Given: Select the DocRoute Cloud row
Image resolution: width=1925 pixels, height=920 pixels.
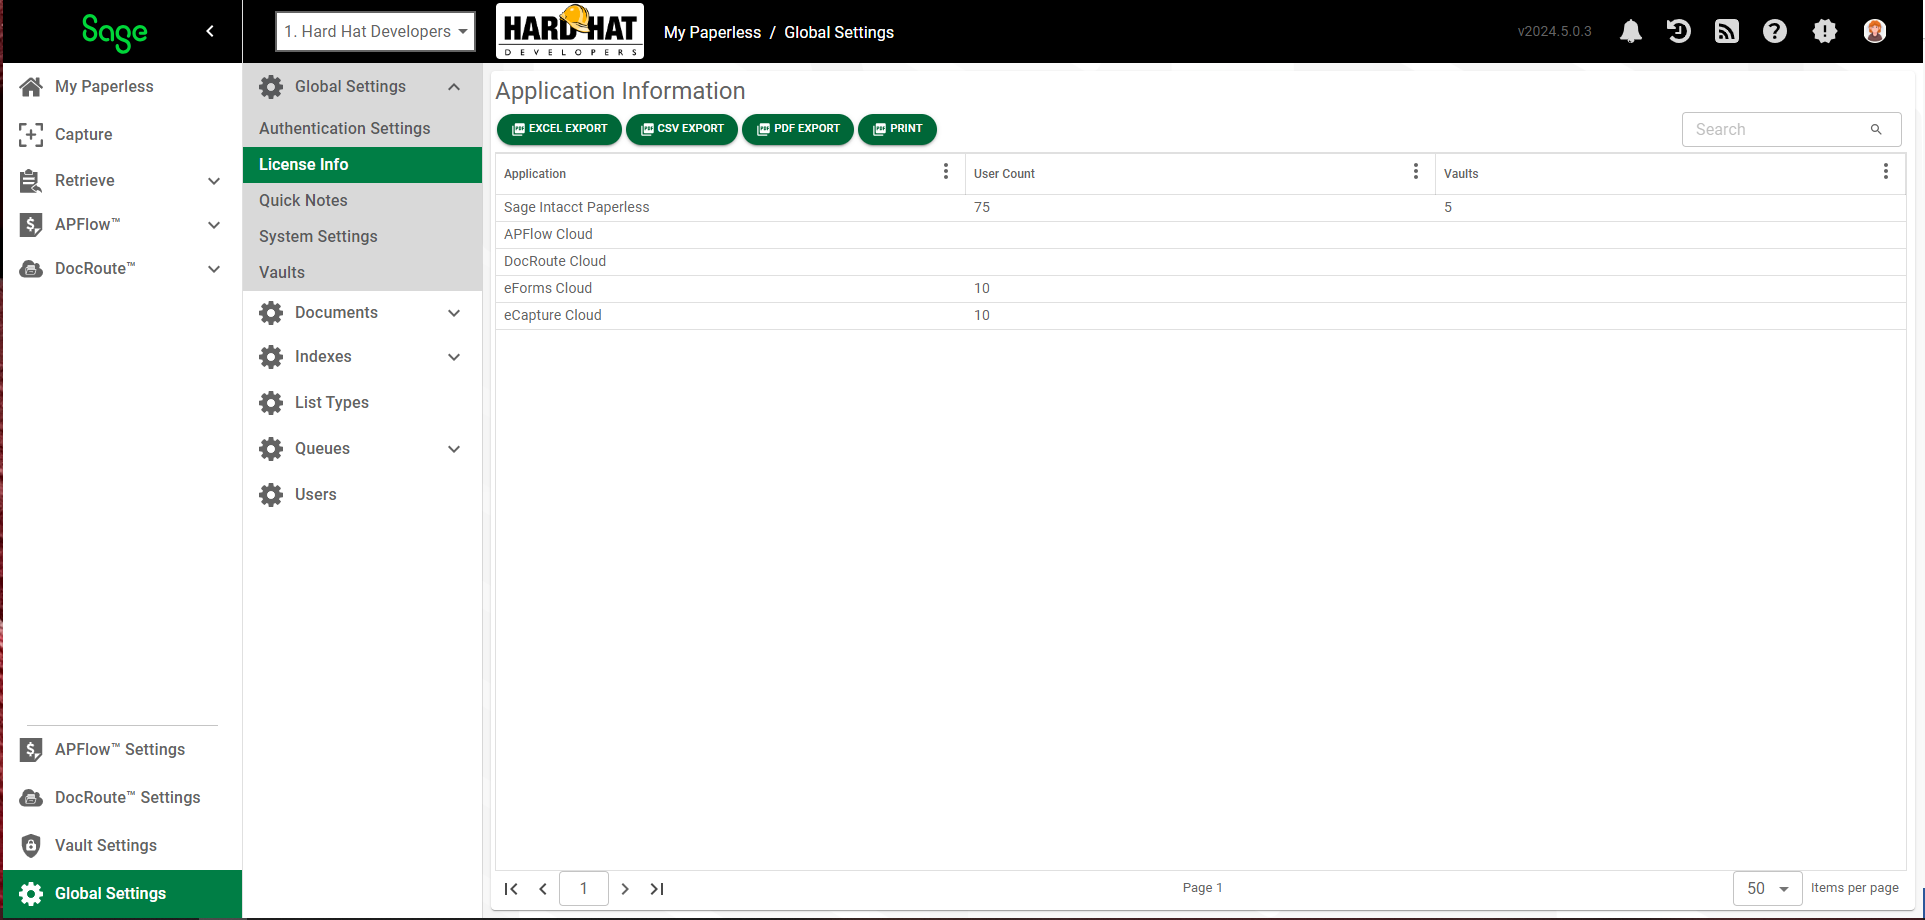Looking at the screenshot, I should [1200, 261].
